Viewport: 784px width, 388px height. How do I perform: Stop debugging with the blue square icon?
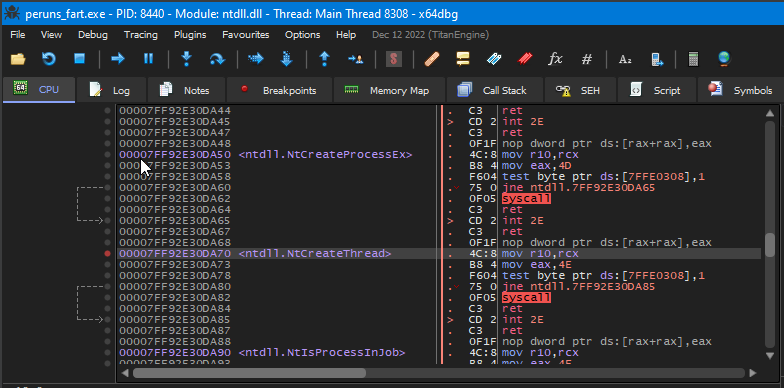pos(80,59)
